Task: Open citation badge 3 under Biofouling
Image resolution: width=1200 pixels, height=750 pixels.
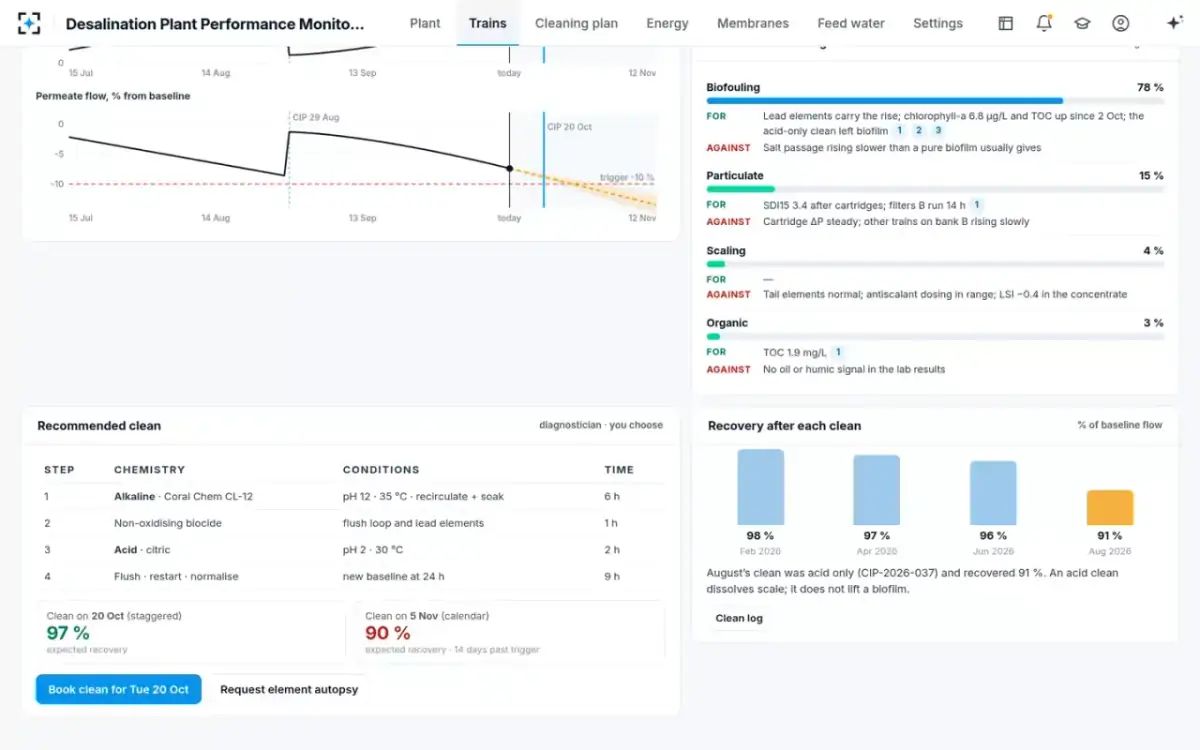Action: [x=938, y=131]
